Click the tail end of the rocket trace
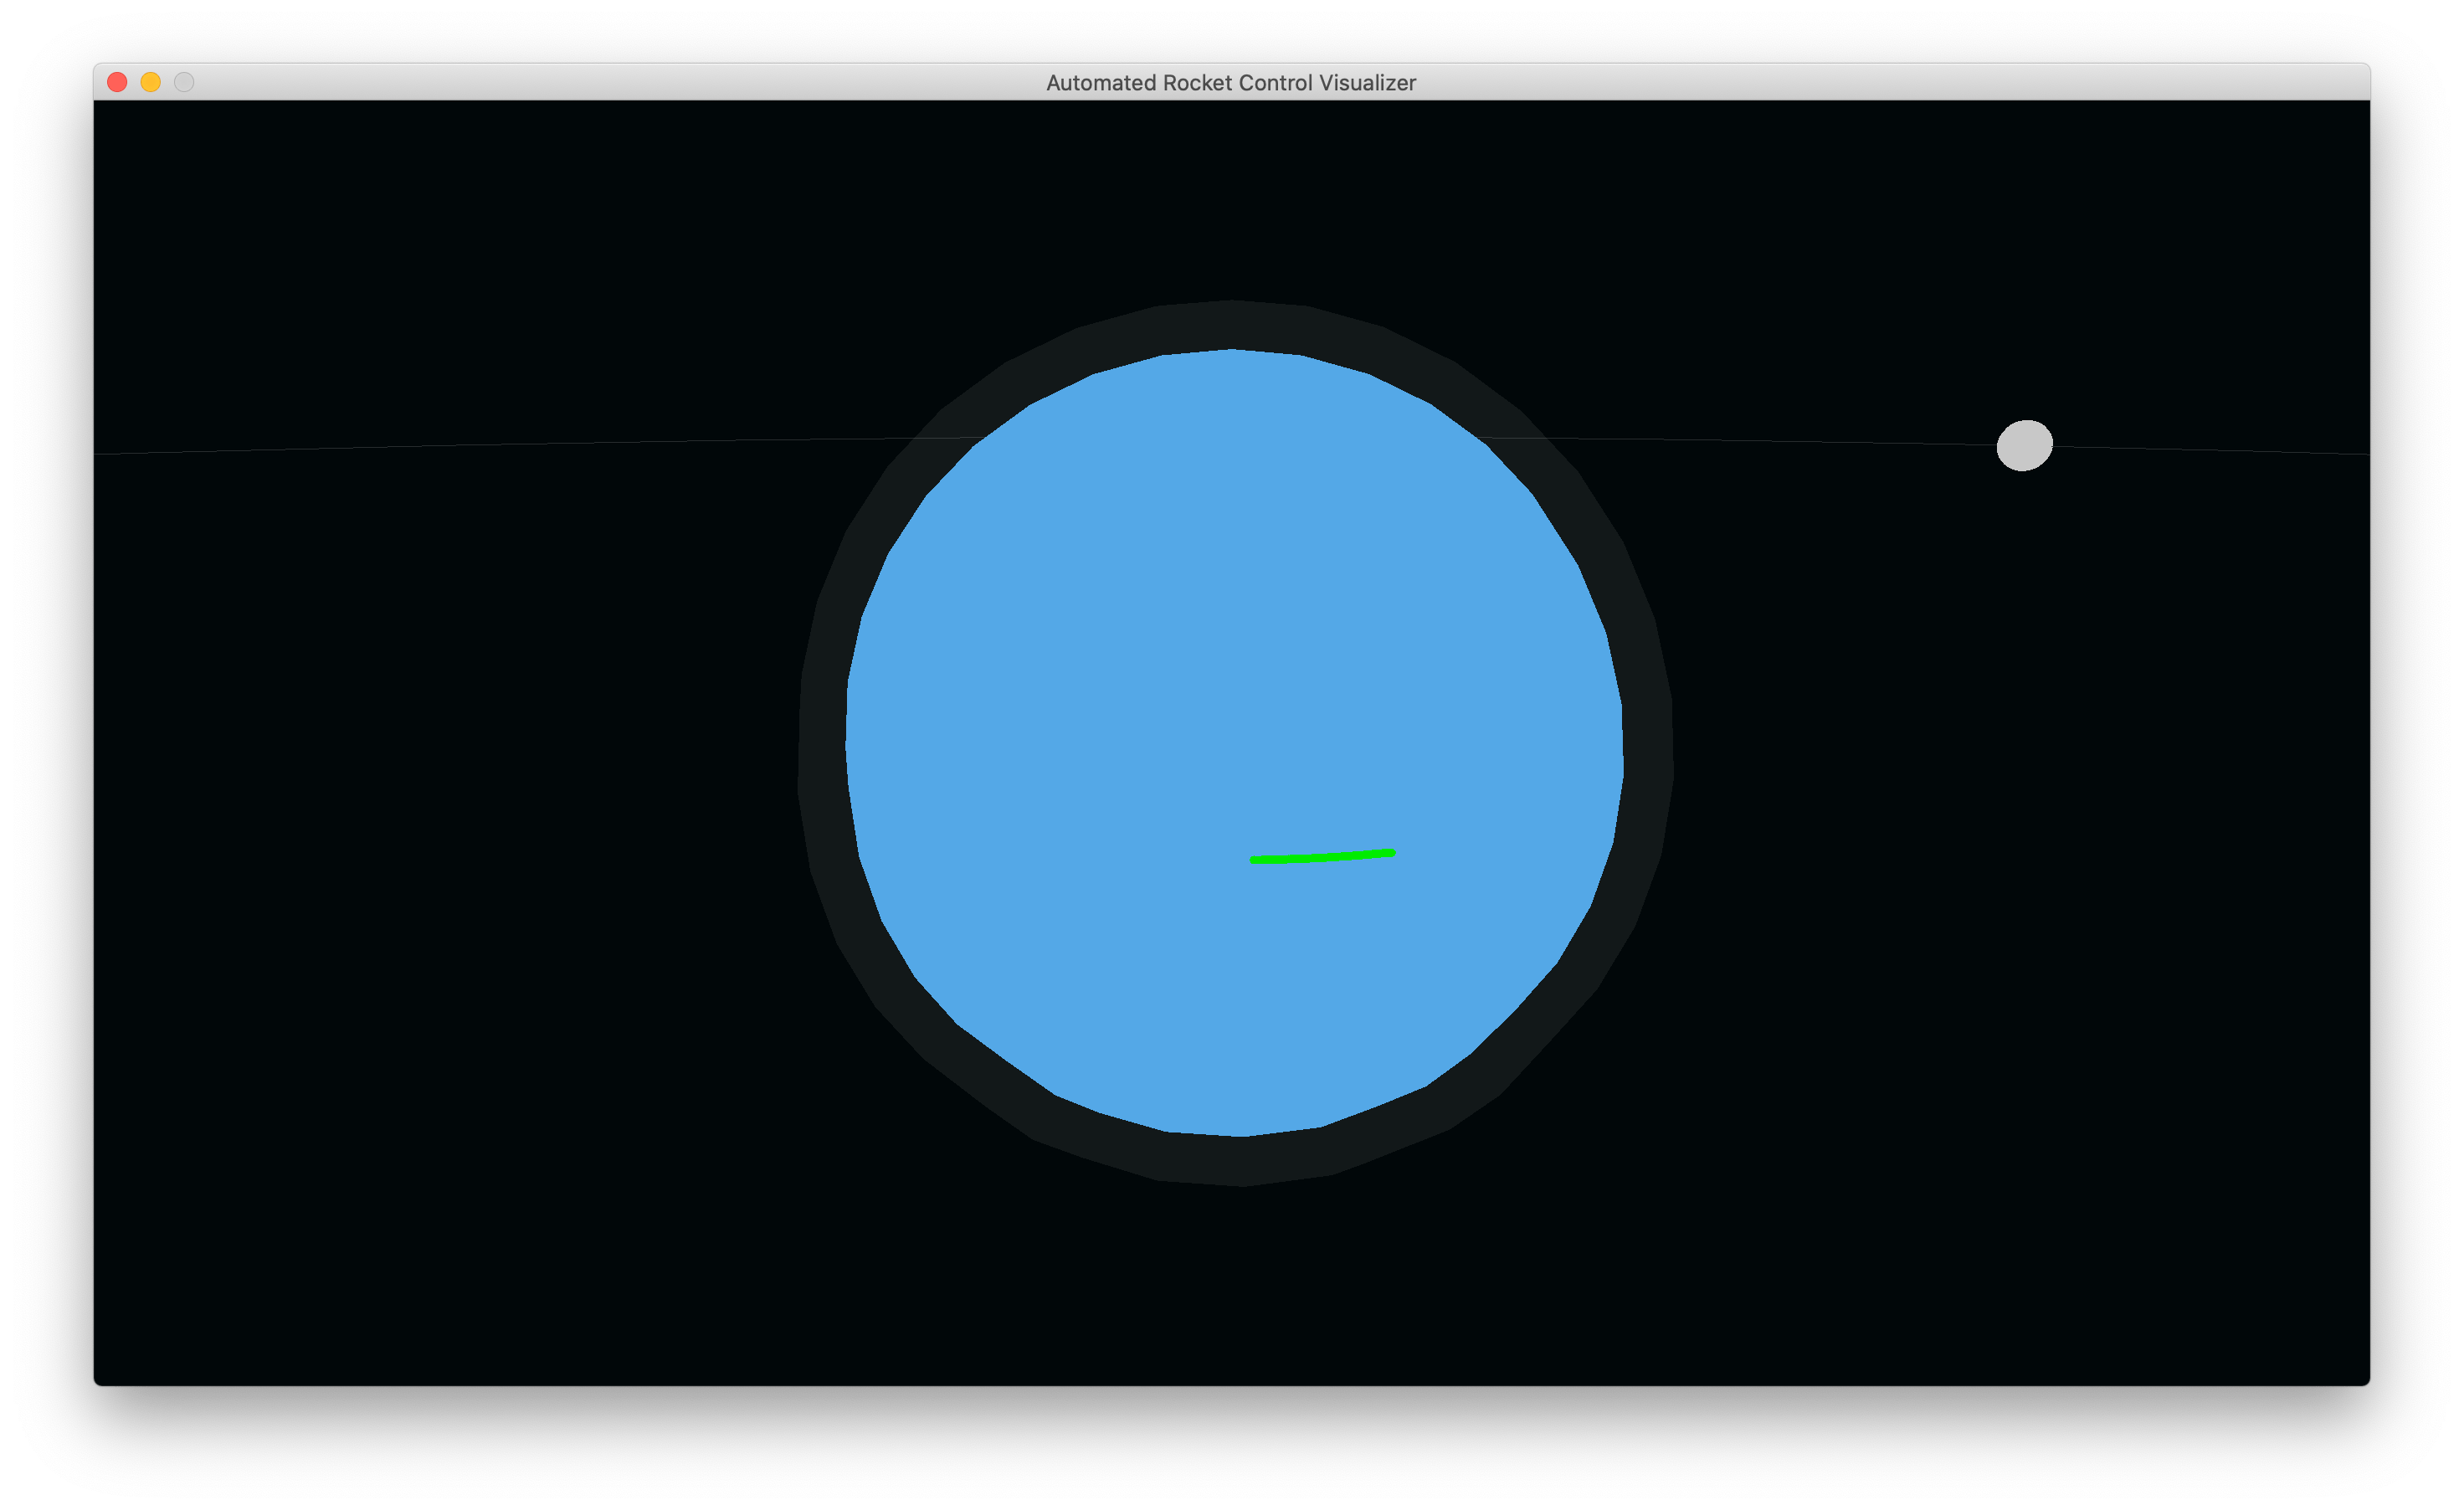This screenshot has height=1510, width=2464. click(1253, 859)
